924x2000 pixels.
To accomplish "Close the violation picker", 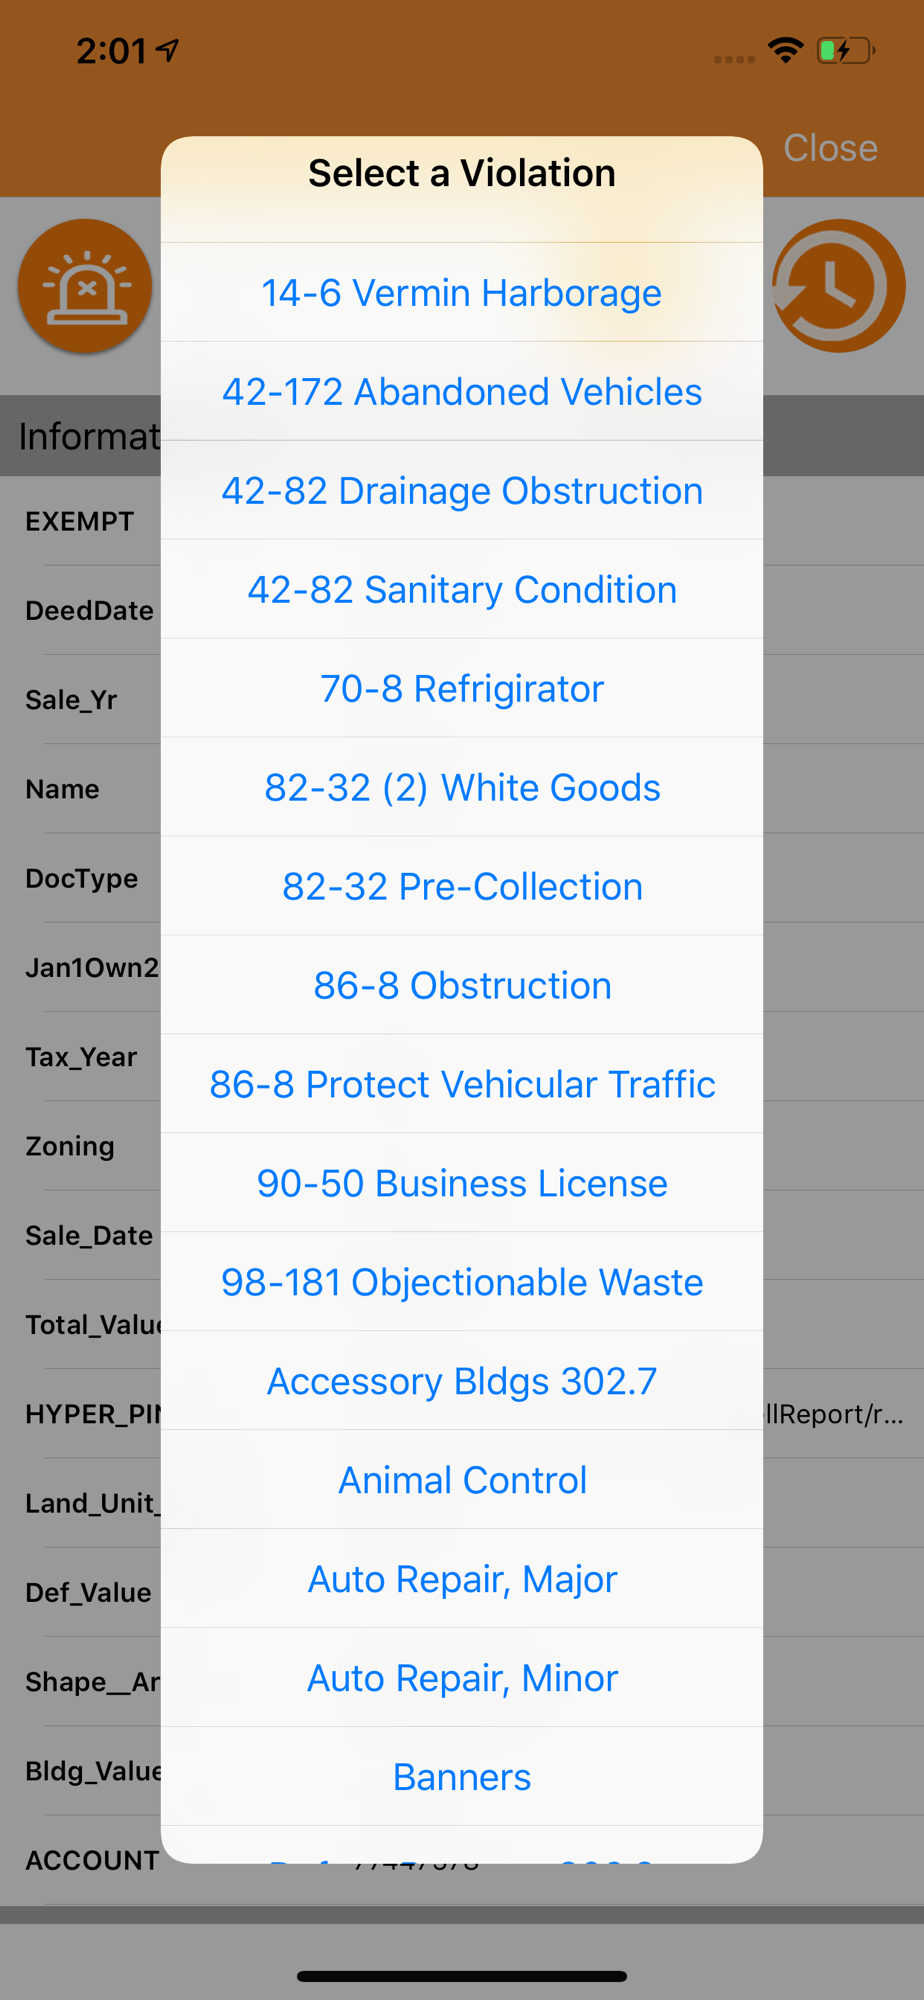I will click(830, 148).
